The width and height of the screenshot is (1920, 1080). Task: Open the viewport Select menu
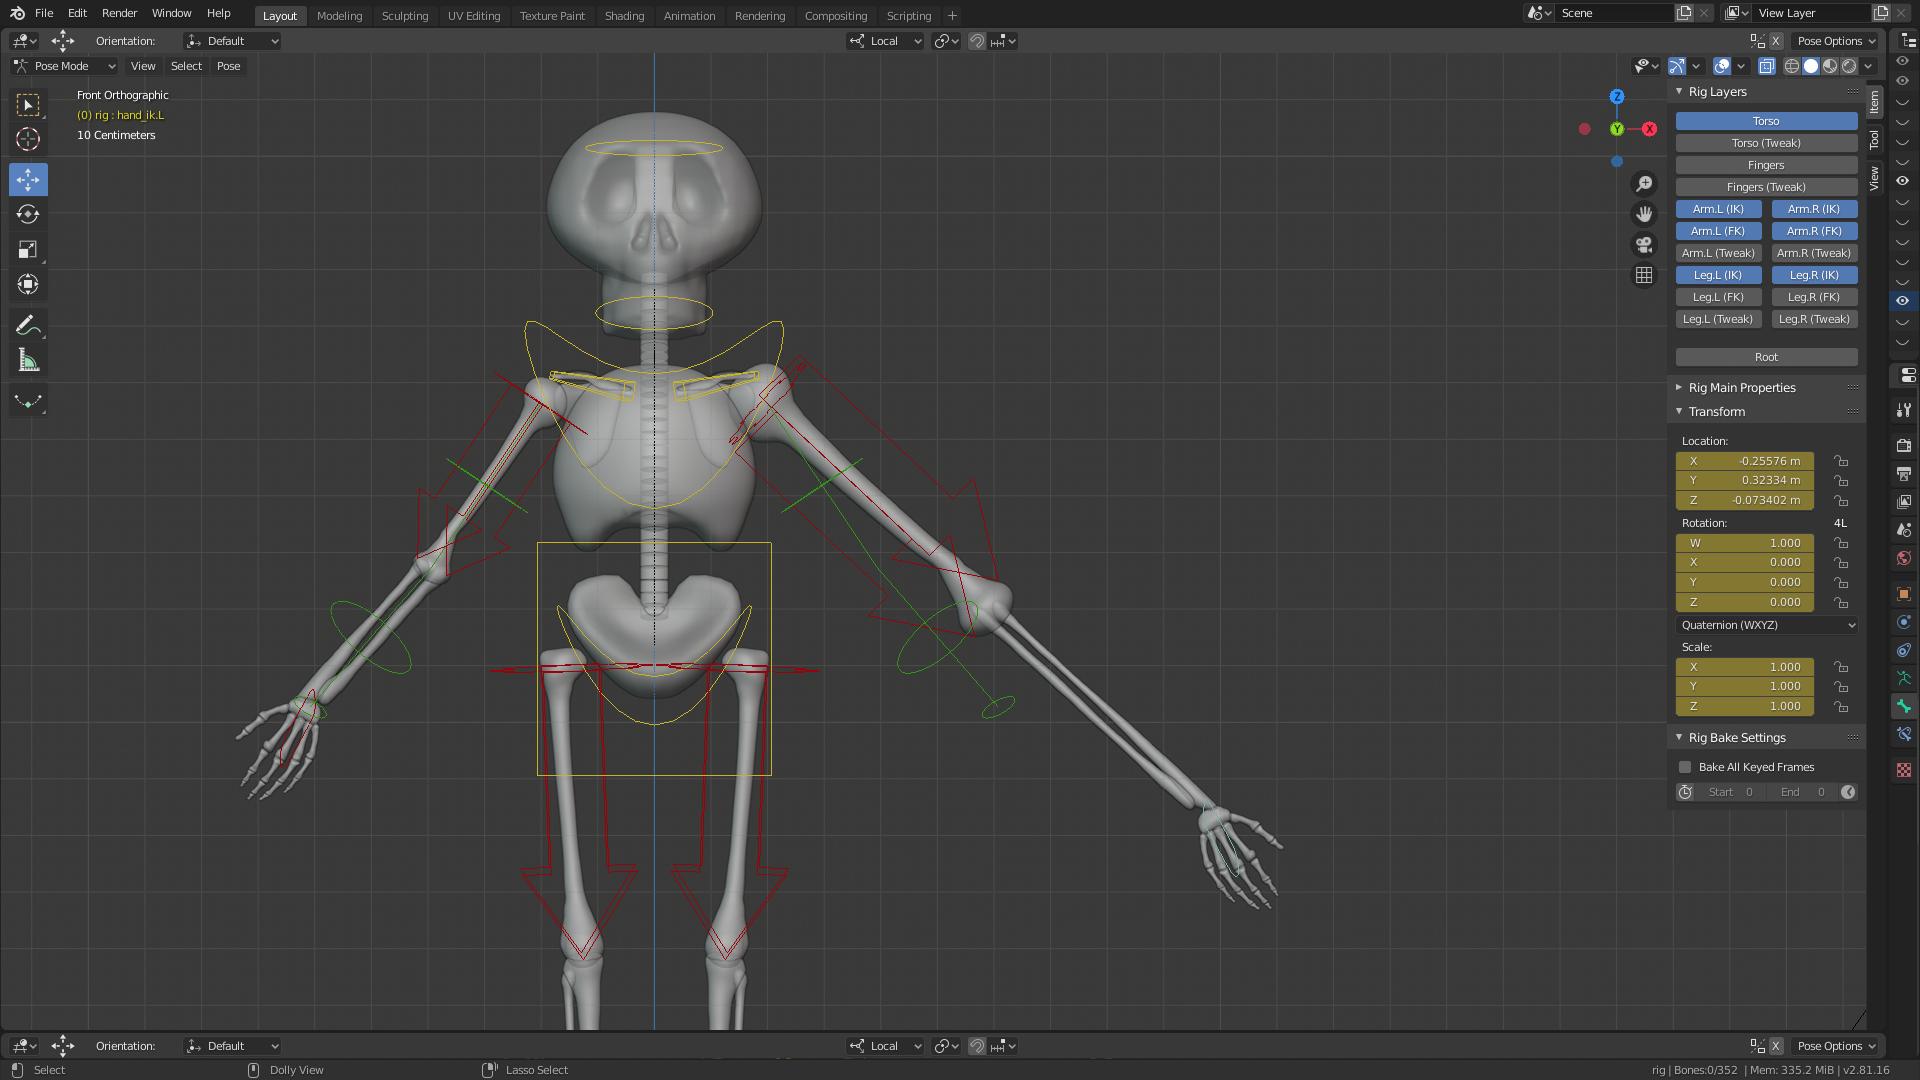[x=186, y=66]
